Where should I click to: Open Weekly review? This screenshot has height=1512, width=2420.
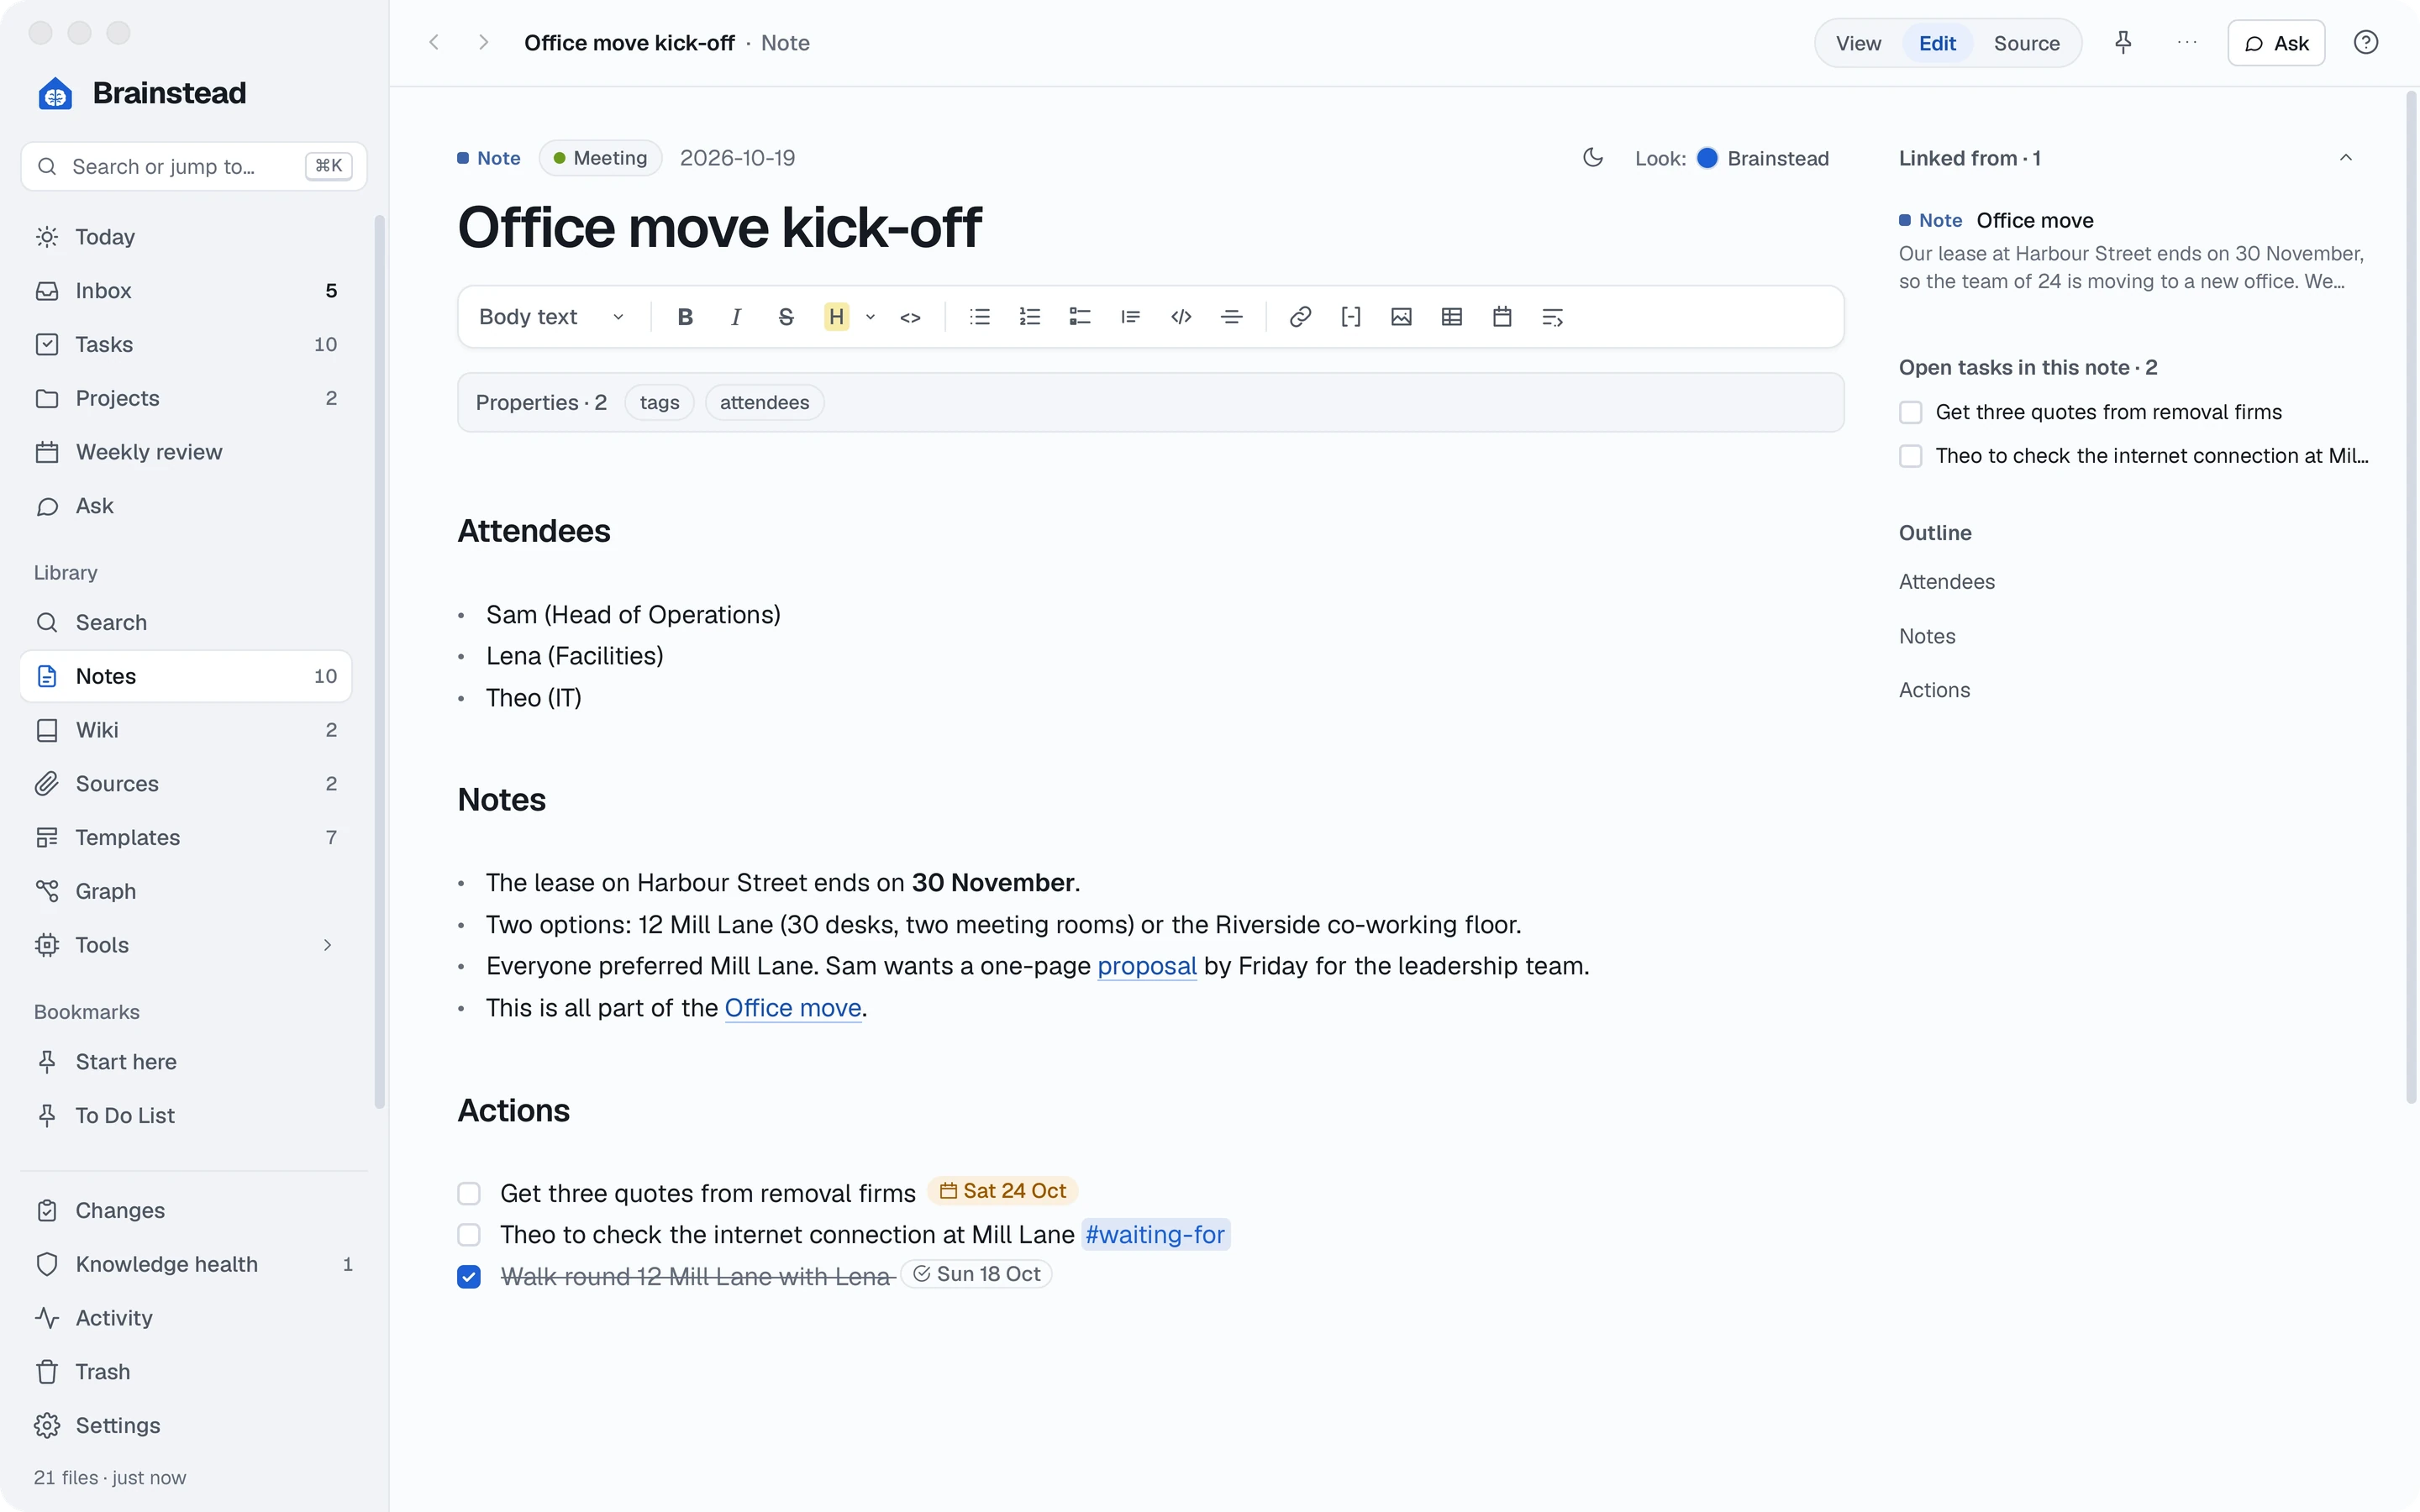pyautogui.click(x=186, y=452)
